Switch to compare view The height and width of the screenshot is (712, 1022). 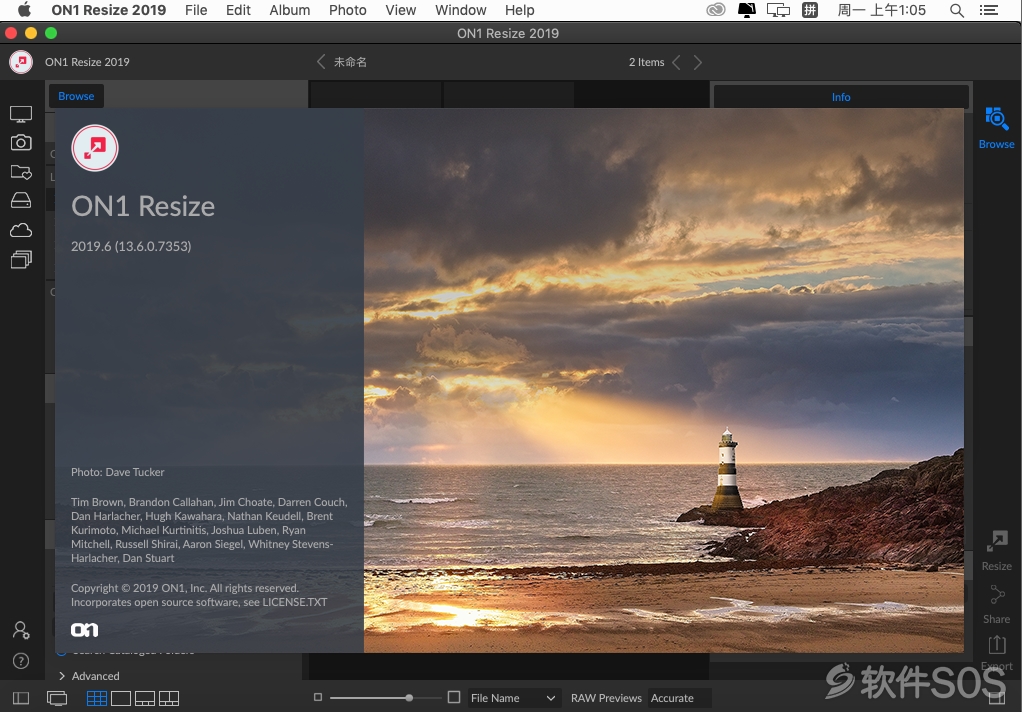(x=169, y=698)
